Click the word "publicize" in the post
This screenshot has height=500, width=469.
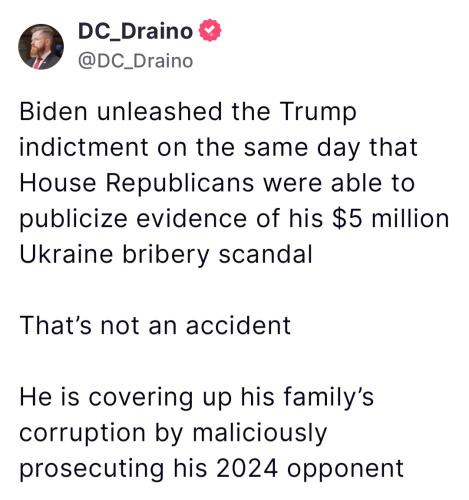pos(73,220)
